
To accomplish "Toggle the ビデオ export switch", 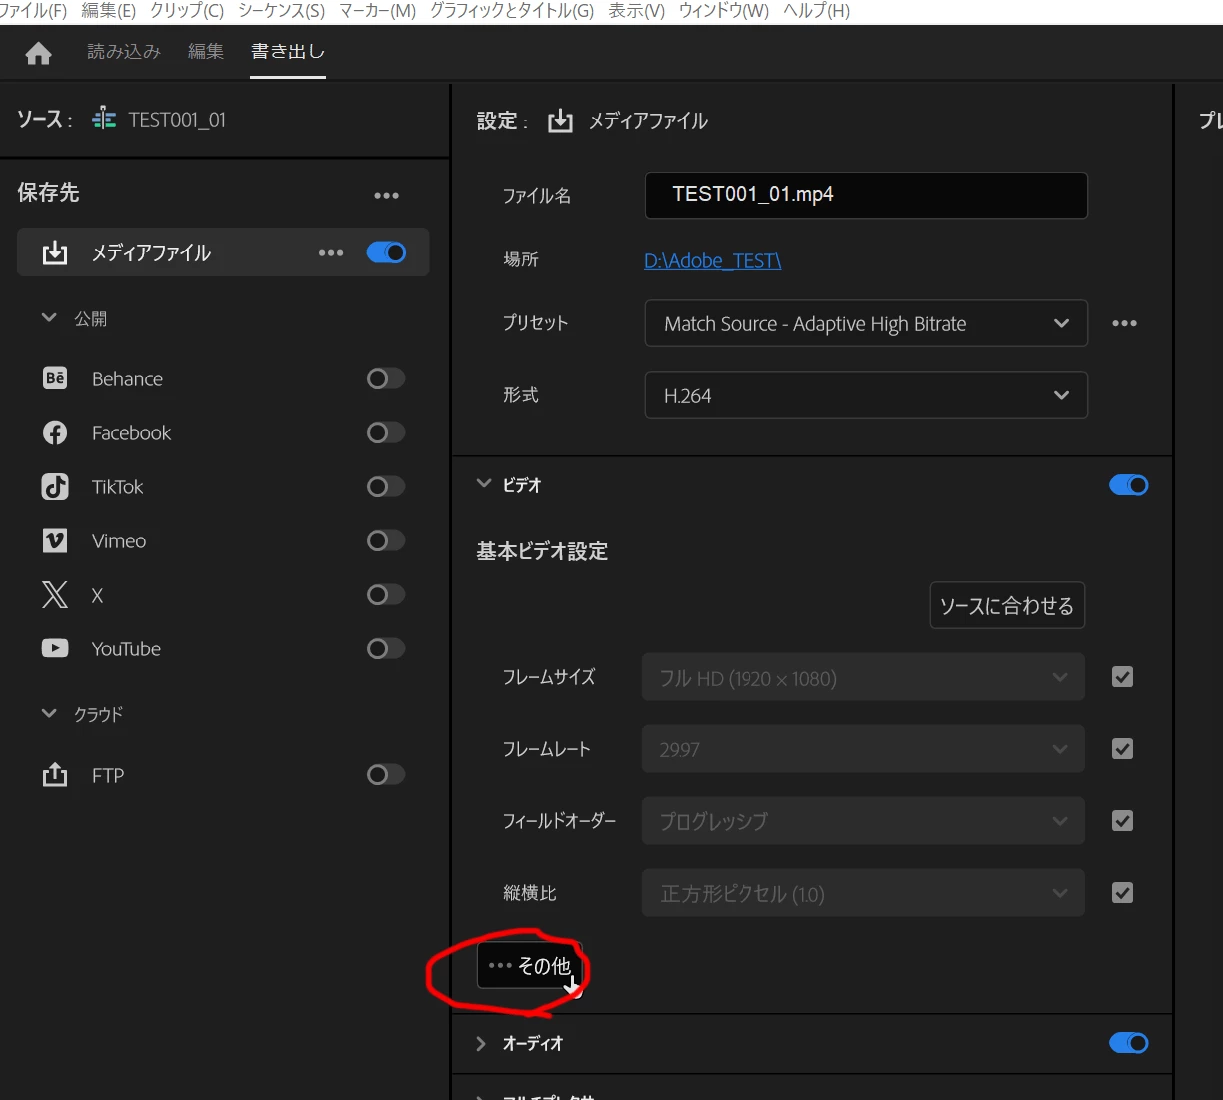I will [x=1129, y=485].
